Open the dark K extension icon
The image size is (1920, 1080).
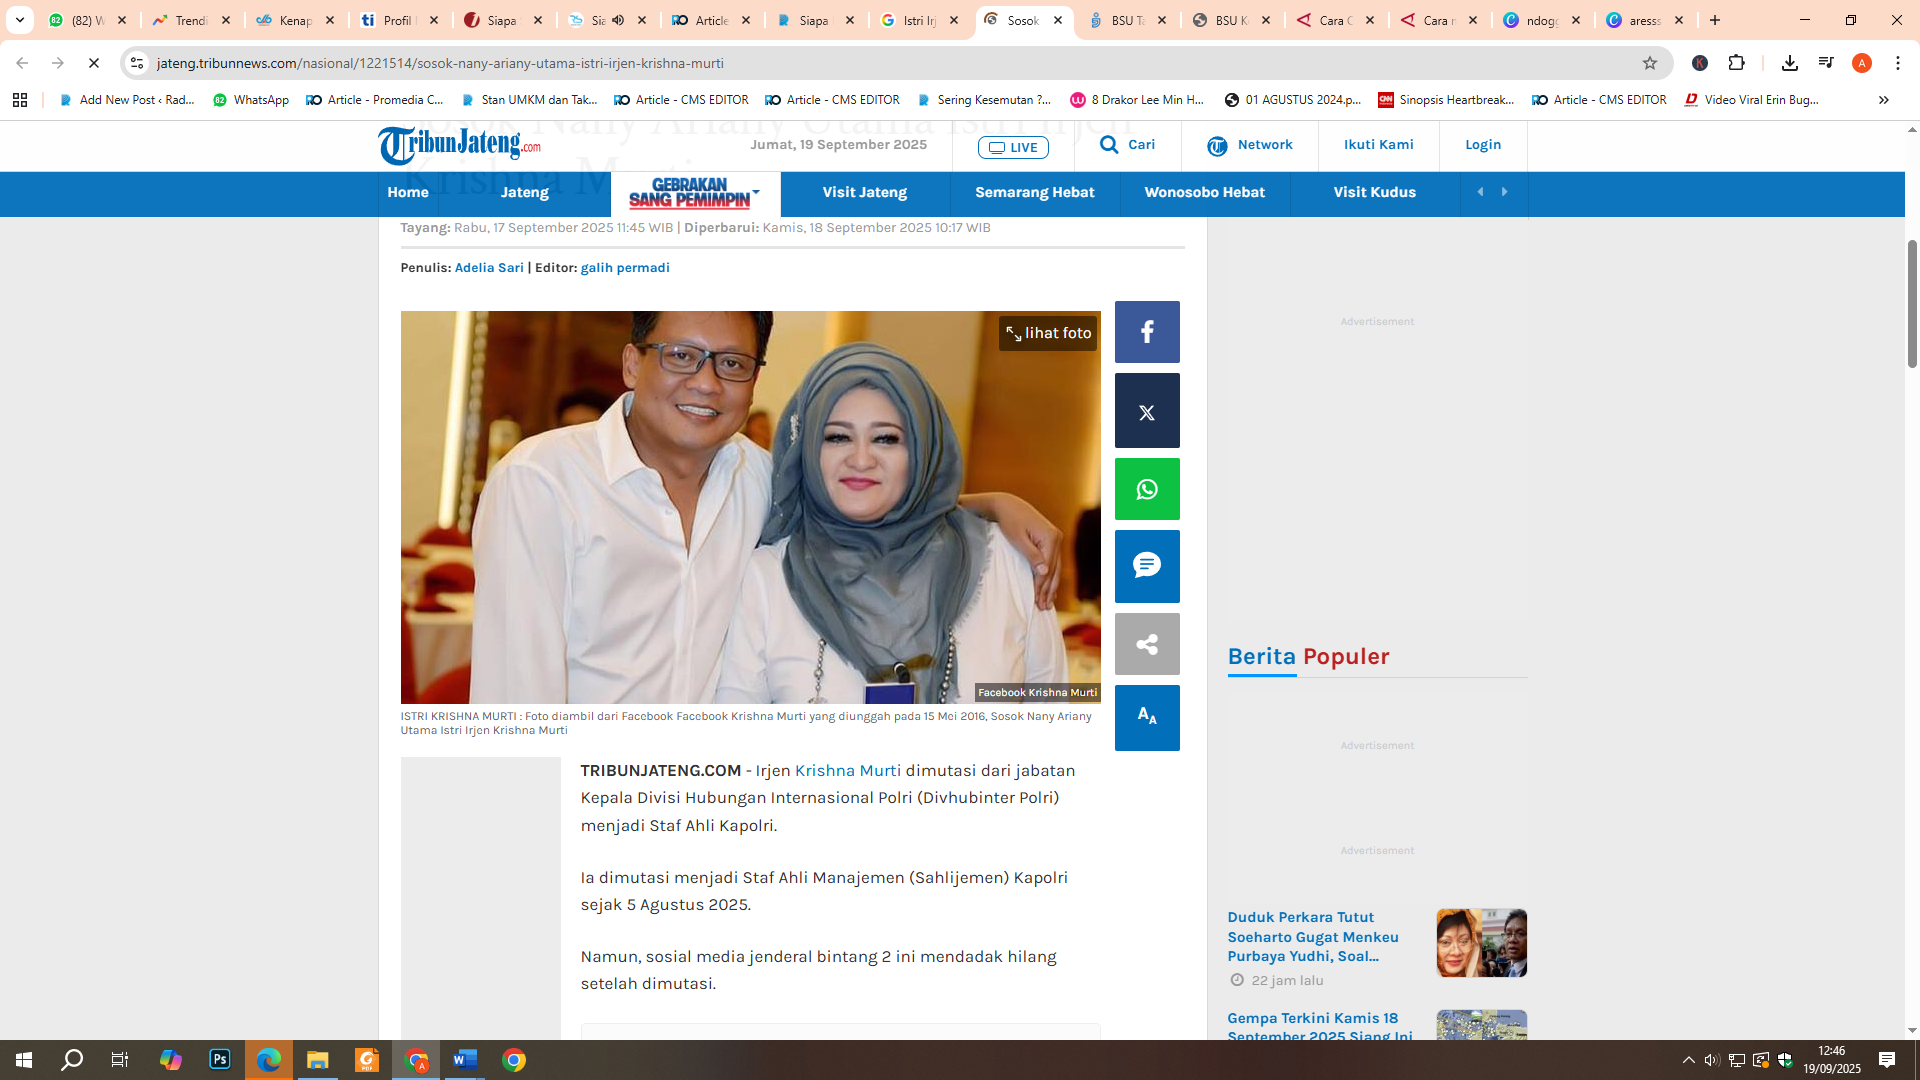(1700, 63)
